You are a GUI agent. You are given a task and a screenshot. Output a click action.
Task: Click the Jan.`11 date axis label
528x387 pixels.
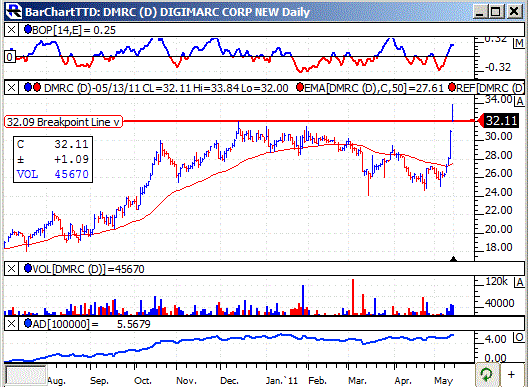point(282,381)
